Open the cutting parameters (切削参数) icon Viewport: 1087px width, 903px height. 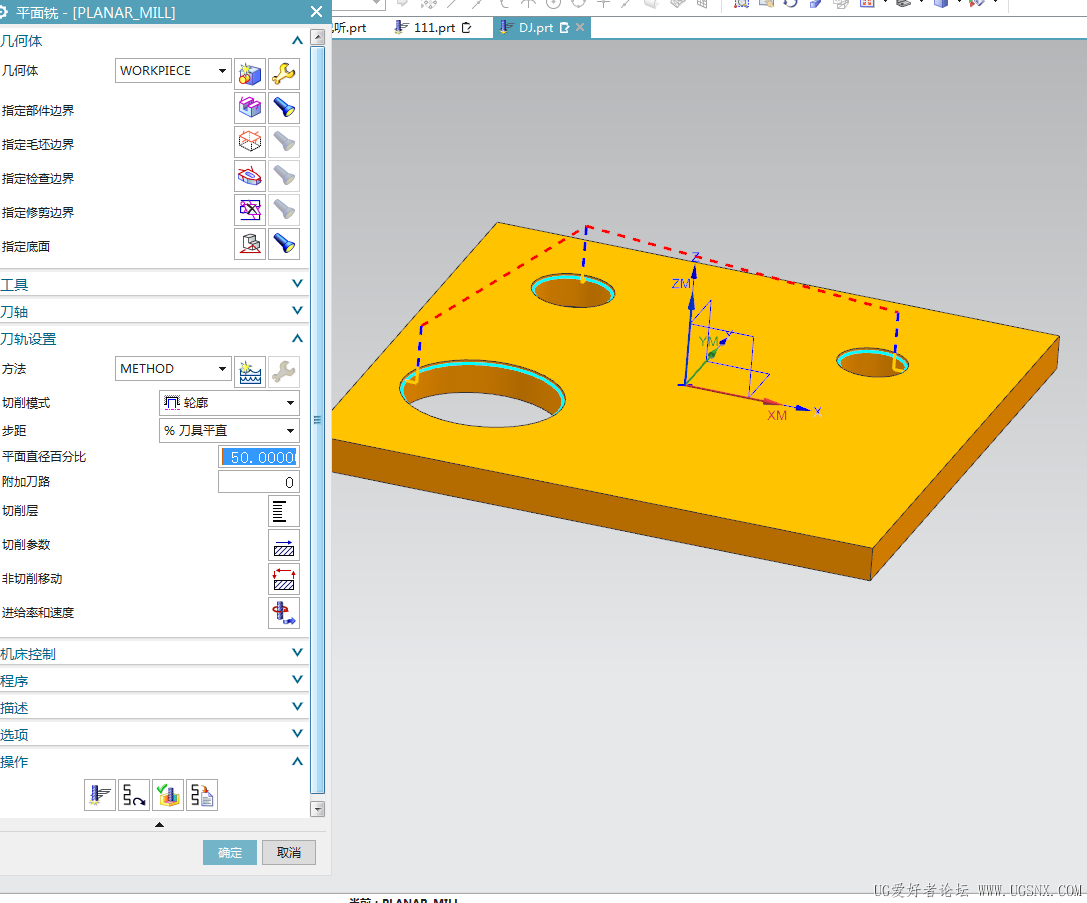pyautogui.click(x=284, y=545)
